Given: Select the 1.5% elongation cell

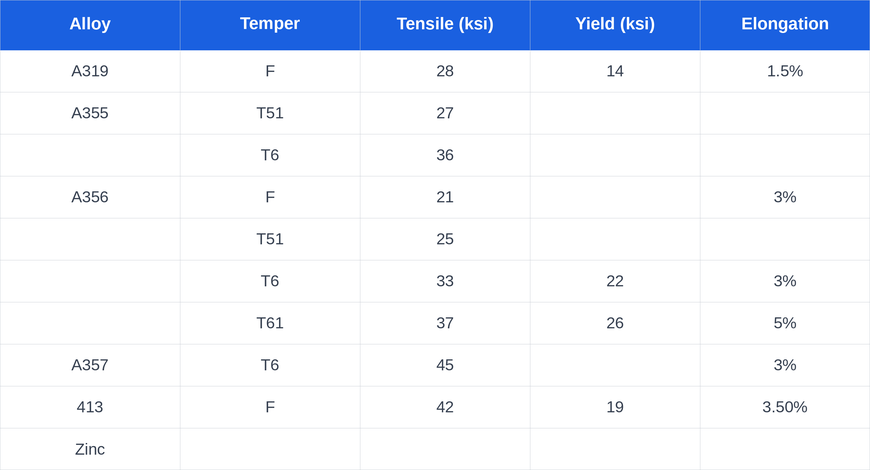Looking at the screenshot, I should 785,71.
